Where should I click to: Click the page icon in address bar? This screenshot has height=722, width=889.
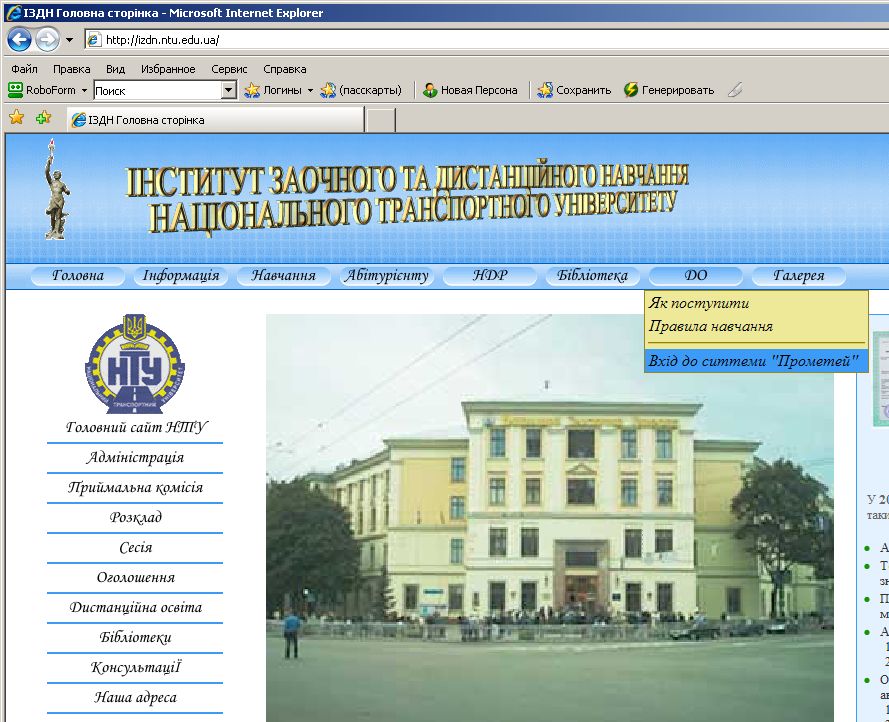point(94,40)
